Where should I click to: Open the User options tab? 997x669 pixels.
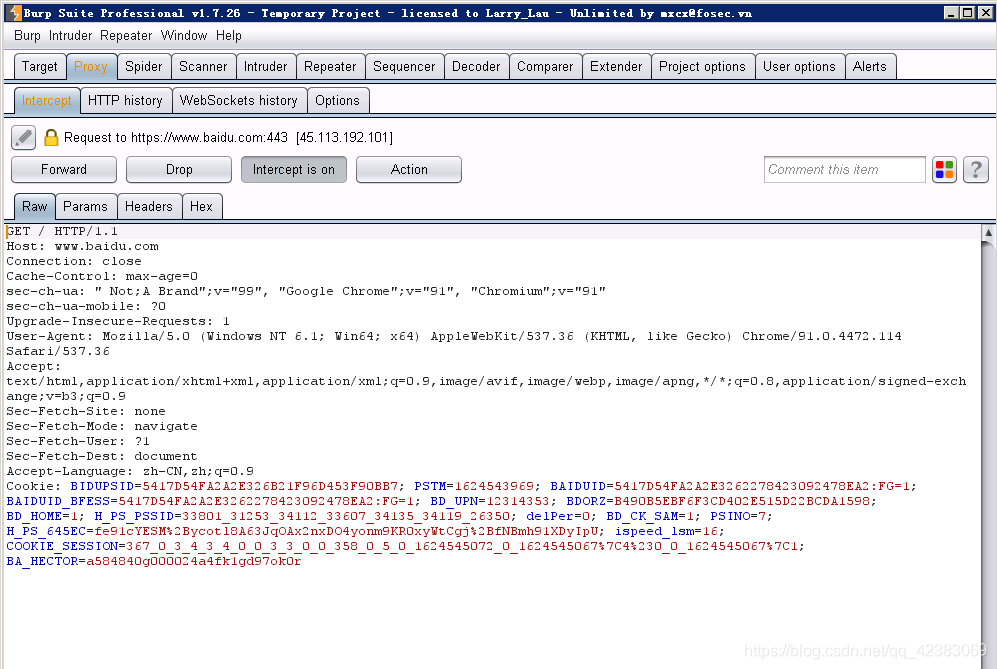799,67
